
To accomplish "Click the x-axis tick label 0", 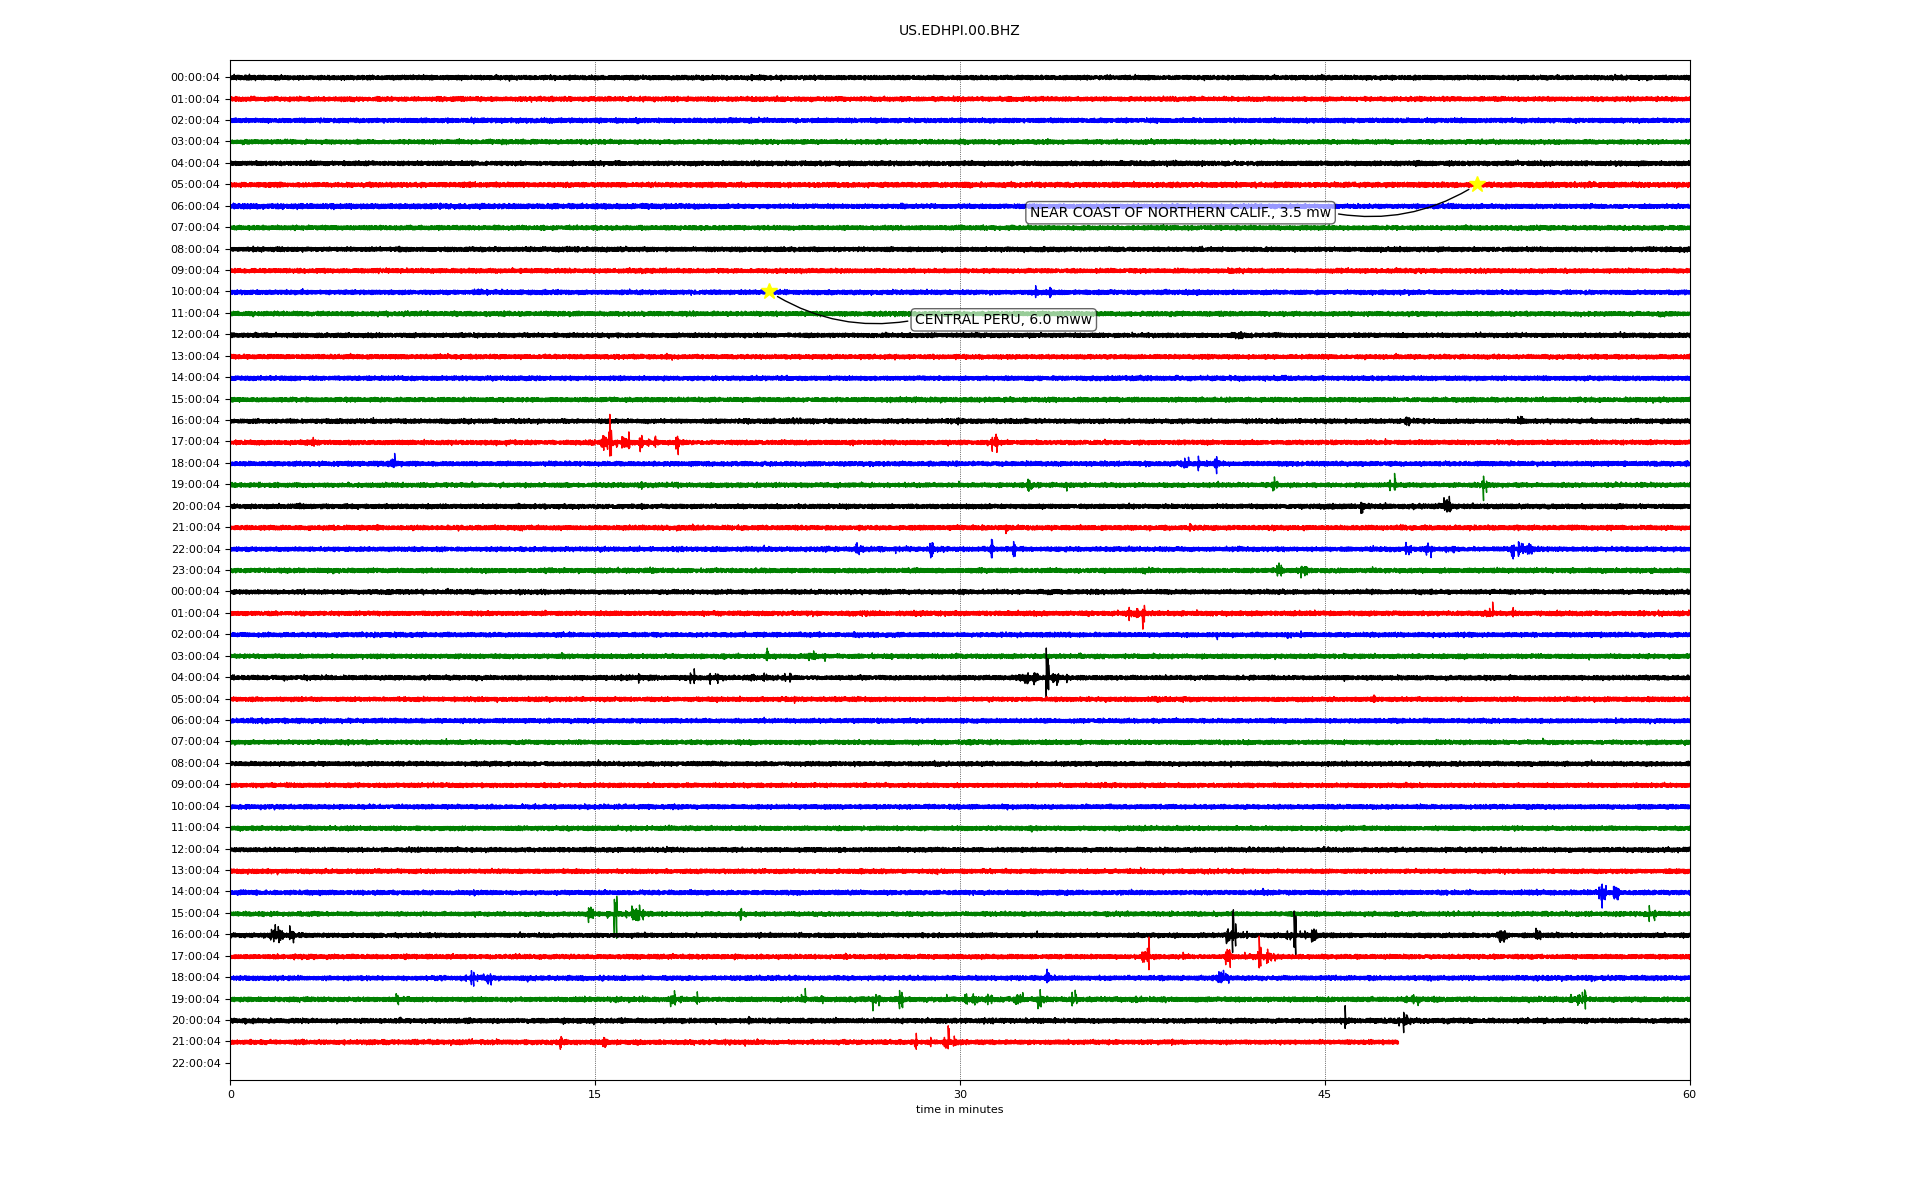I will (x=231, y=1094).
